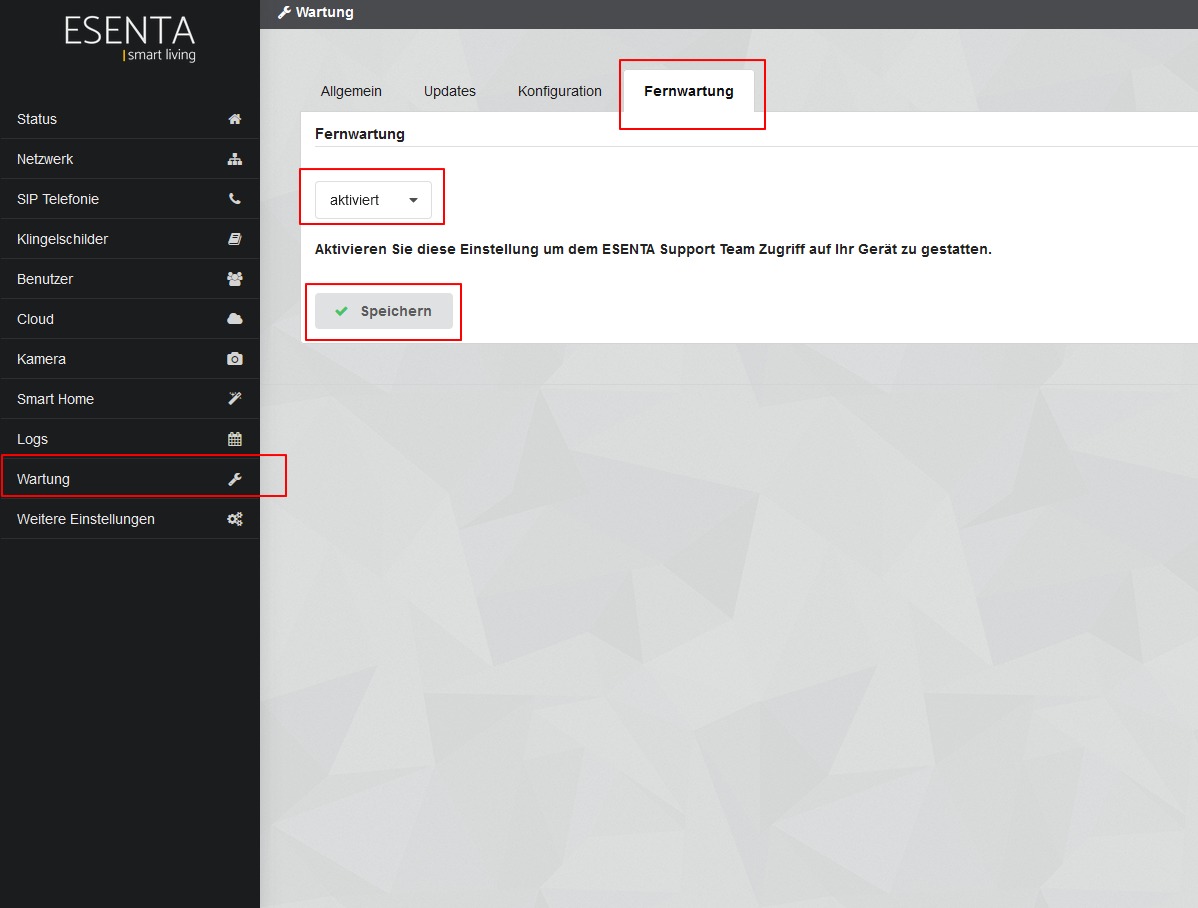
Task: Select the Fernwartung tab
Action: pyautogui.click(x=689, y=92)
